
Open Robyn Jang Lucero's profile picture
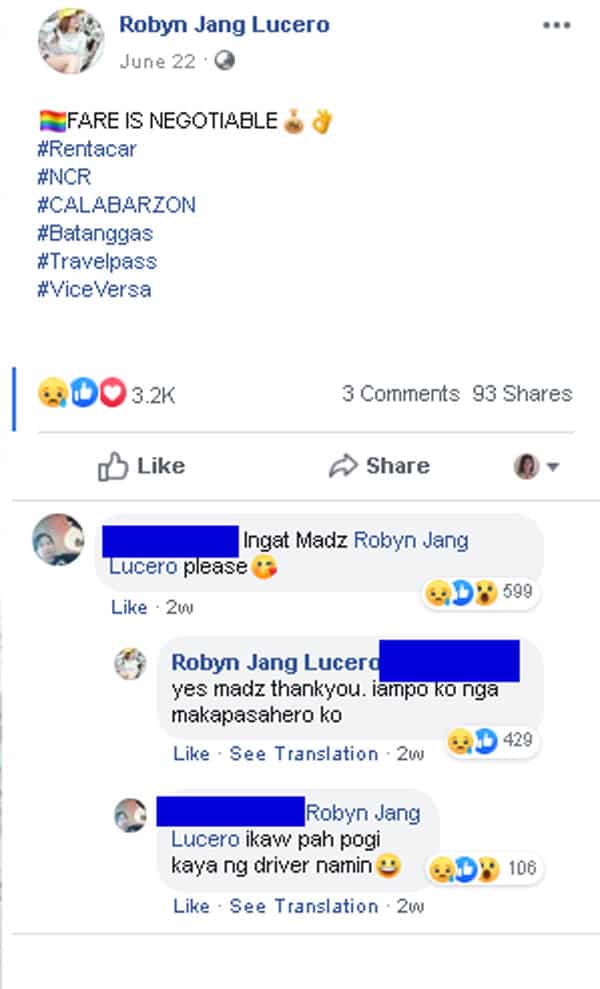(x=71, y=41)
